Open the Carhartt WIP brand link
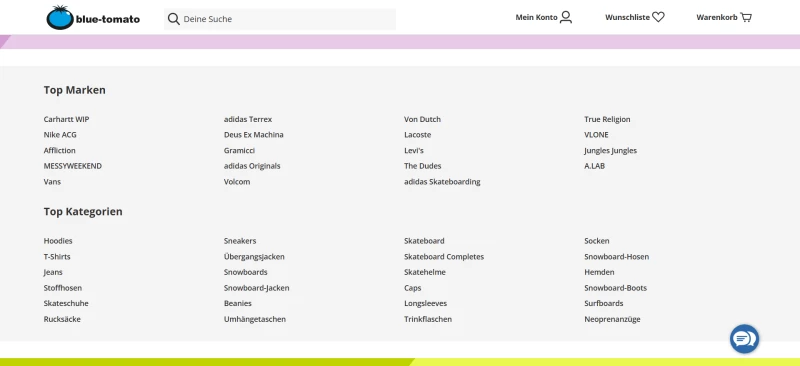 point(66,119)
